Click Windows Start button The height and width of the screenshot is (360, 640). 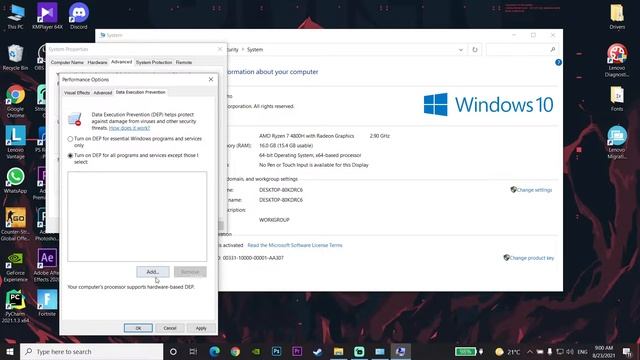(x=10, y=351)
